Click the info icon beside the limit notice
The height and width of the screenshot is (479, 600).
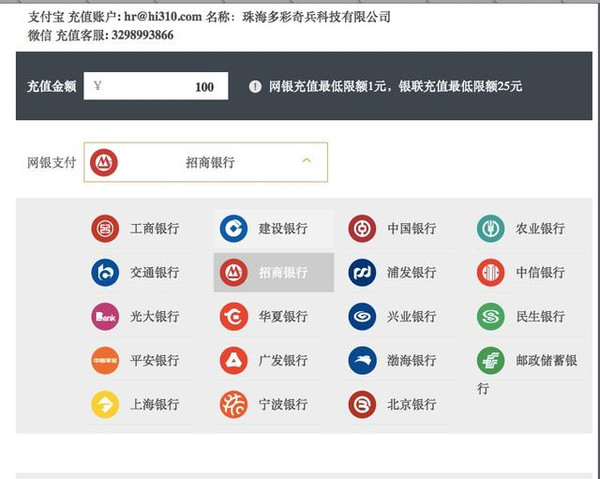pos(255,86)
